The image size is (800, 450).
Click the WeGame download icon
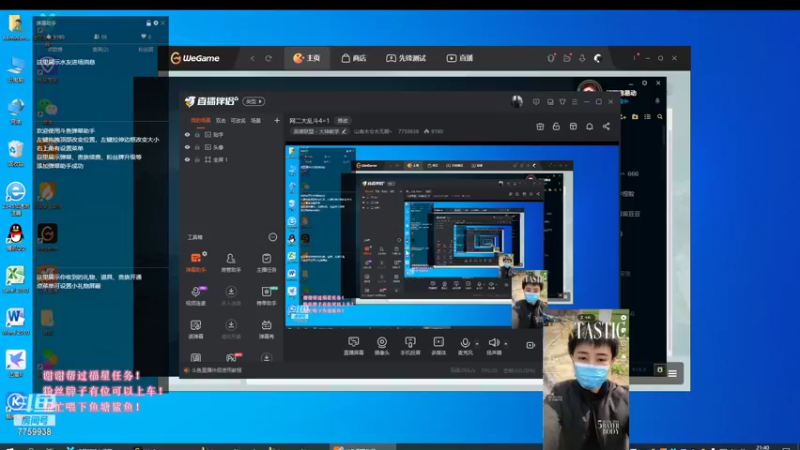click(582, 58)
